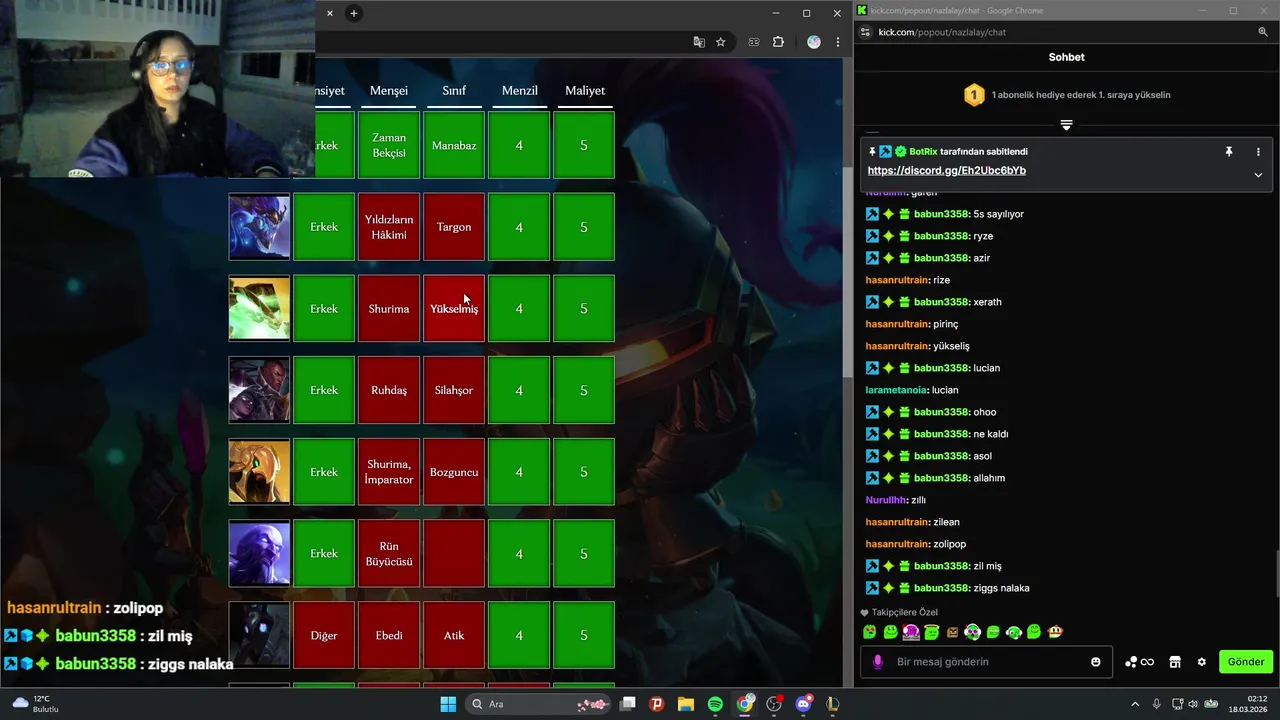The height and width of the screenshot is (720, 1280).
Task: Click the Zaman Bekçisi cell
Action: 389,145
